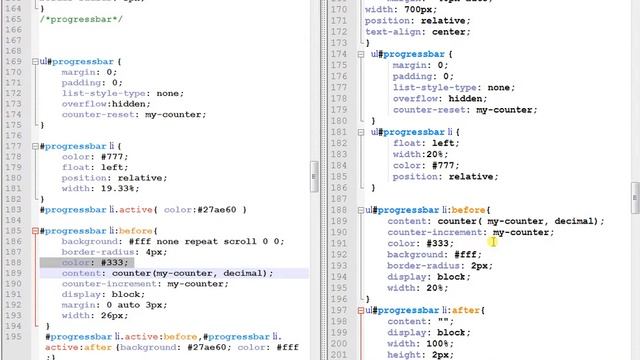
Task: Click 'color: #333;' on right line 191
Action: (420, 243)
